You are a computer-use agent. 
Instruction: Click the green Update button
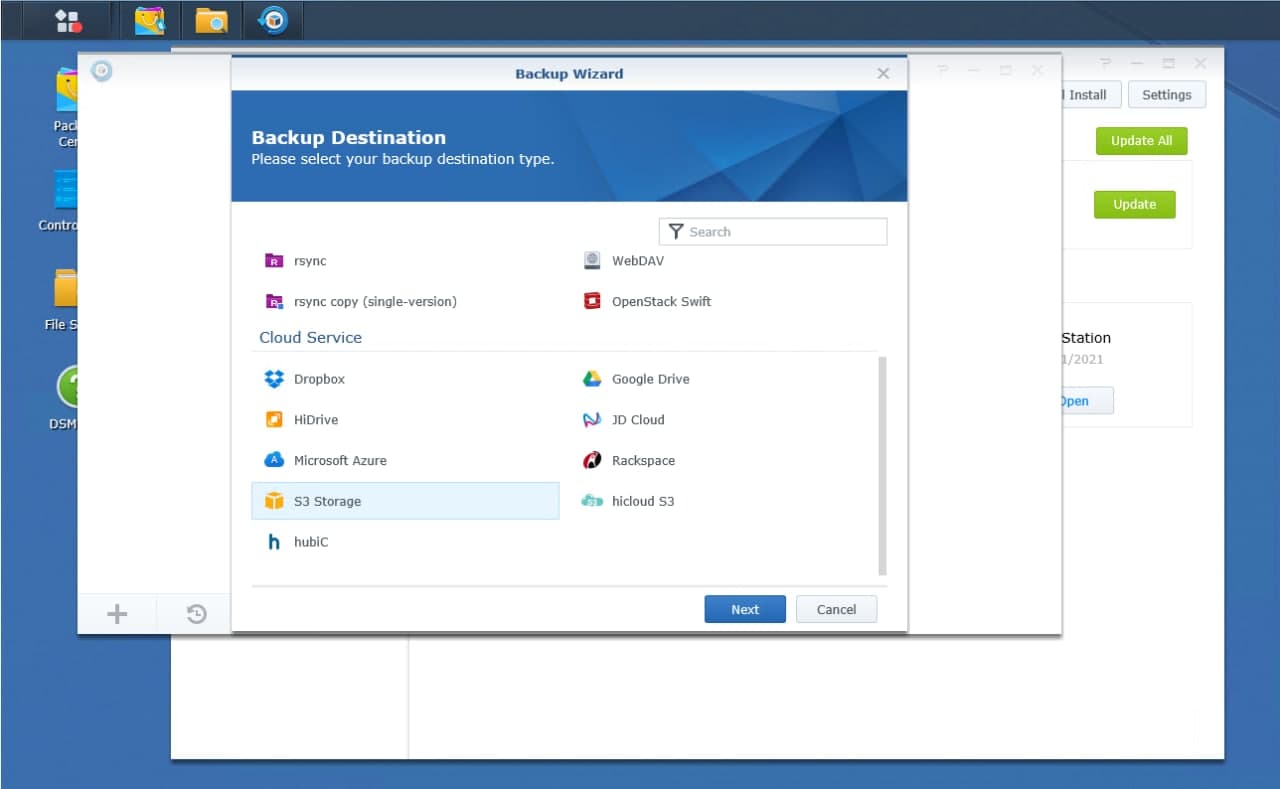(1134, 204)
